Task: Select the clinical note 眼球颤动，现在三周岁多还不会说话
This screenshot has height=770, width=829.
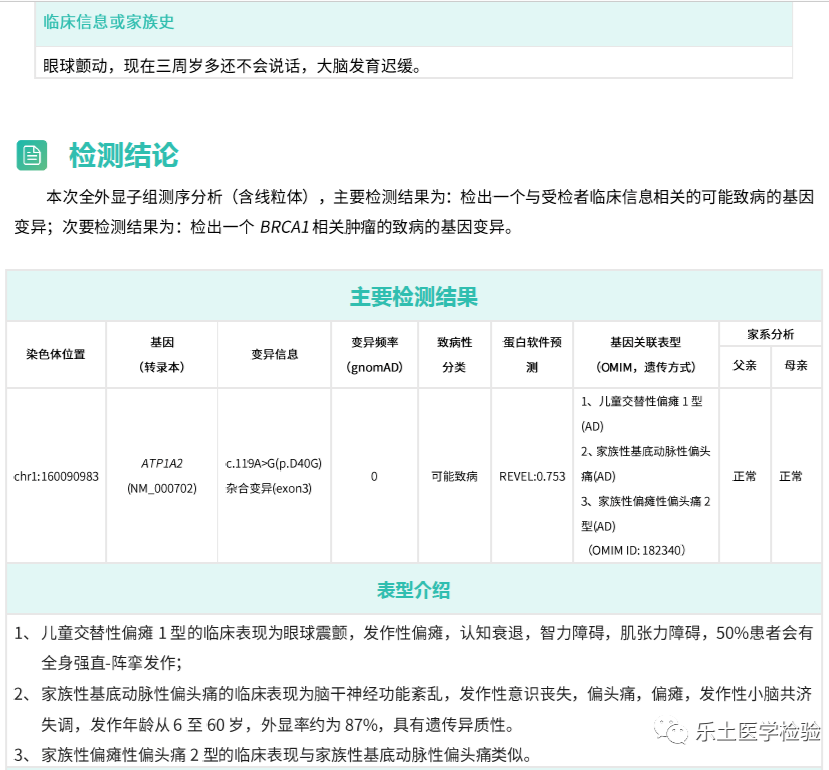Action: click(171, 66)
